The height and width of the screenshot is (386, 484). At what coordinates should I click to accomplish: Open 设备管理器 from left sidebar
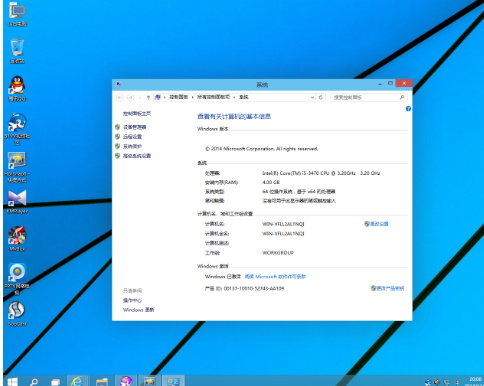[135, 127]
